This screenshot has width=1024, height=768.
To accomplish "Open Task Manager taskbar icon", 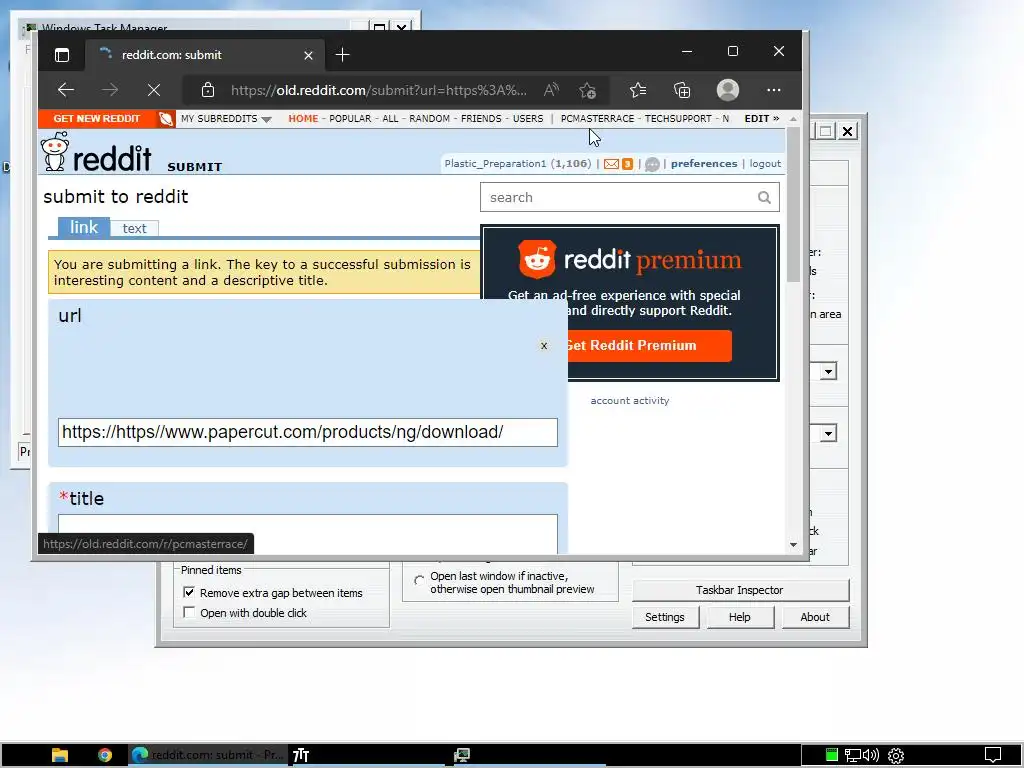I will coord(462,755).
